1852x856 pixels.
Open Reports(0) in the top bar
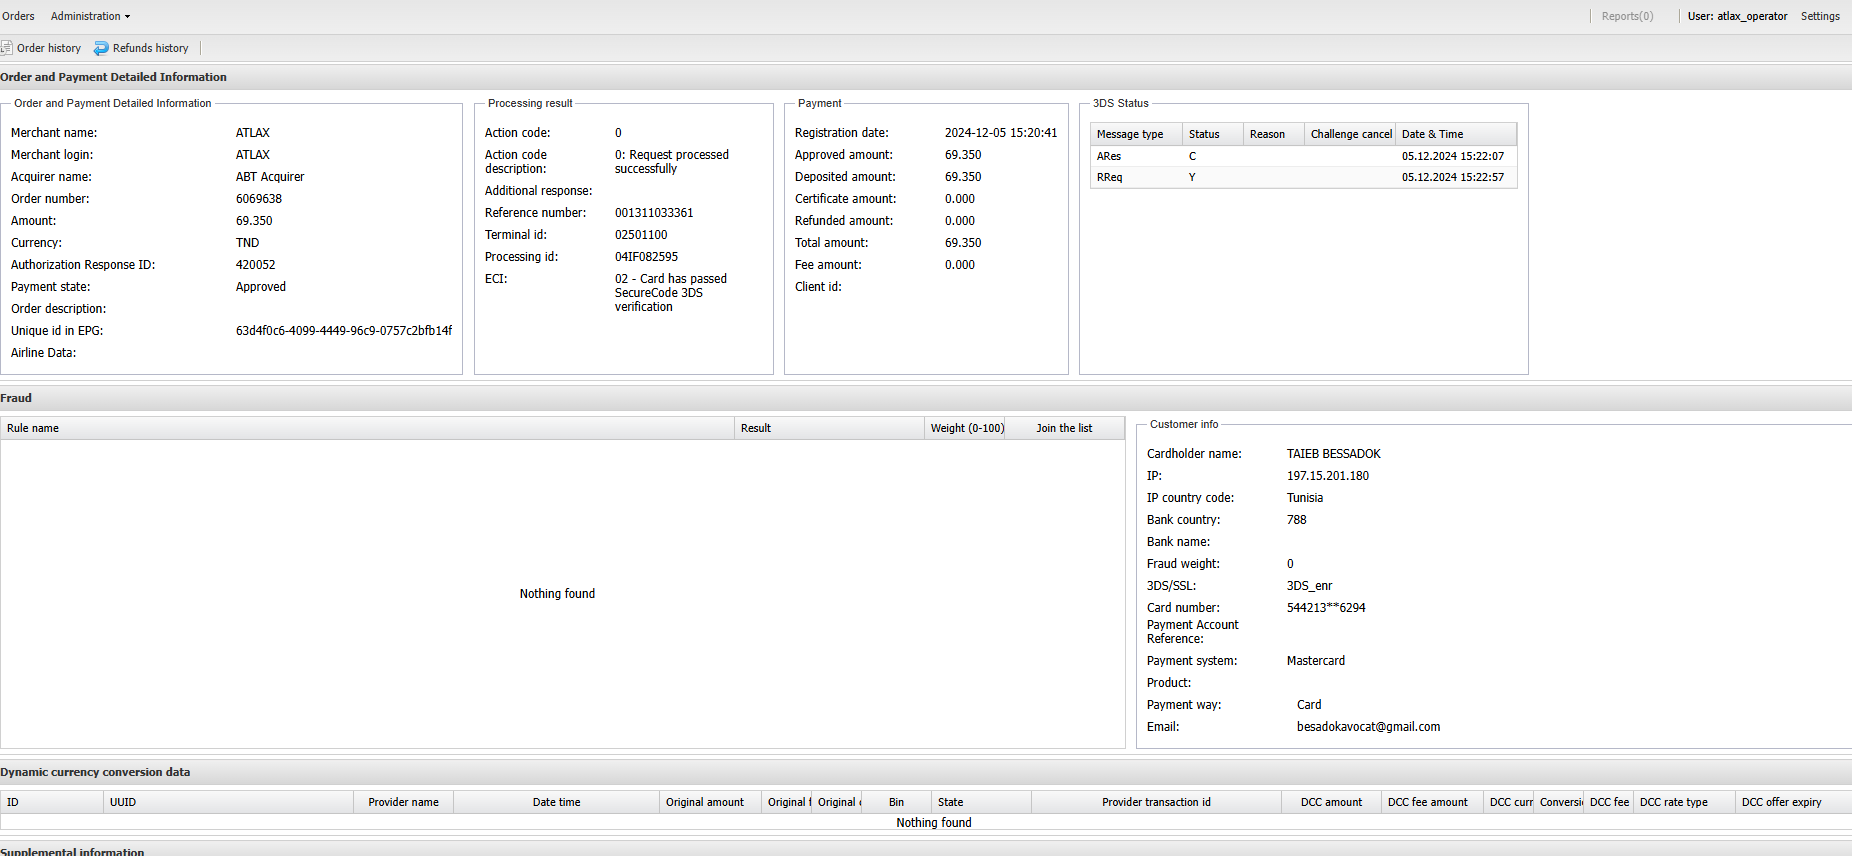click(x=1626, y=16)
